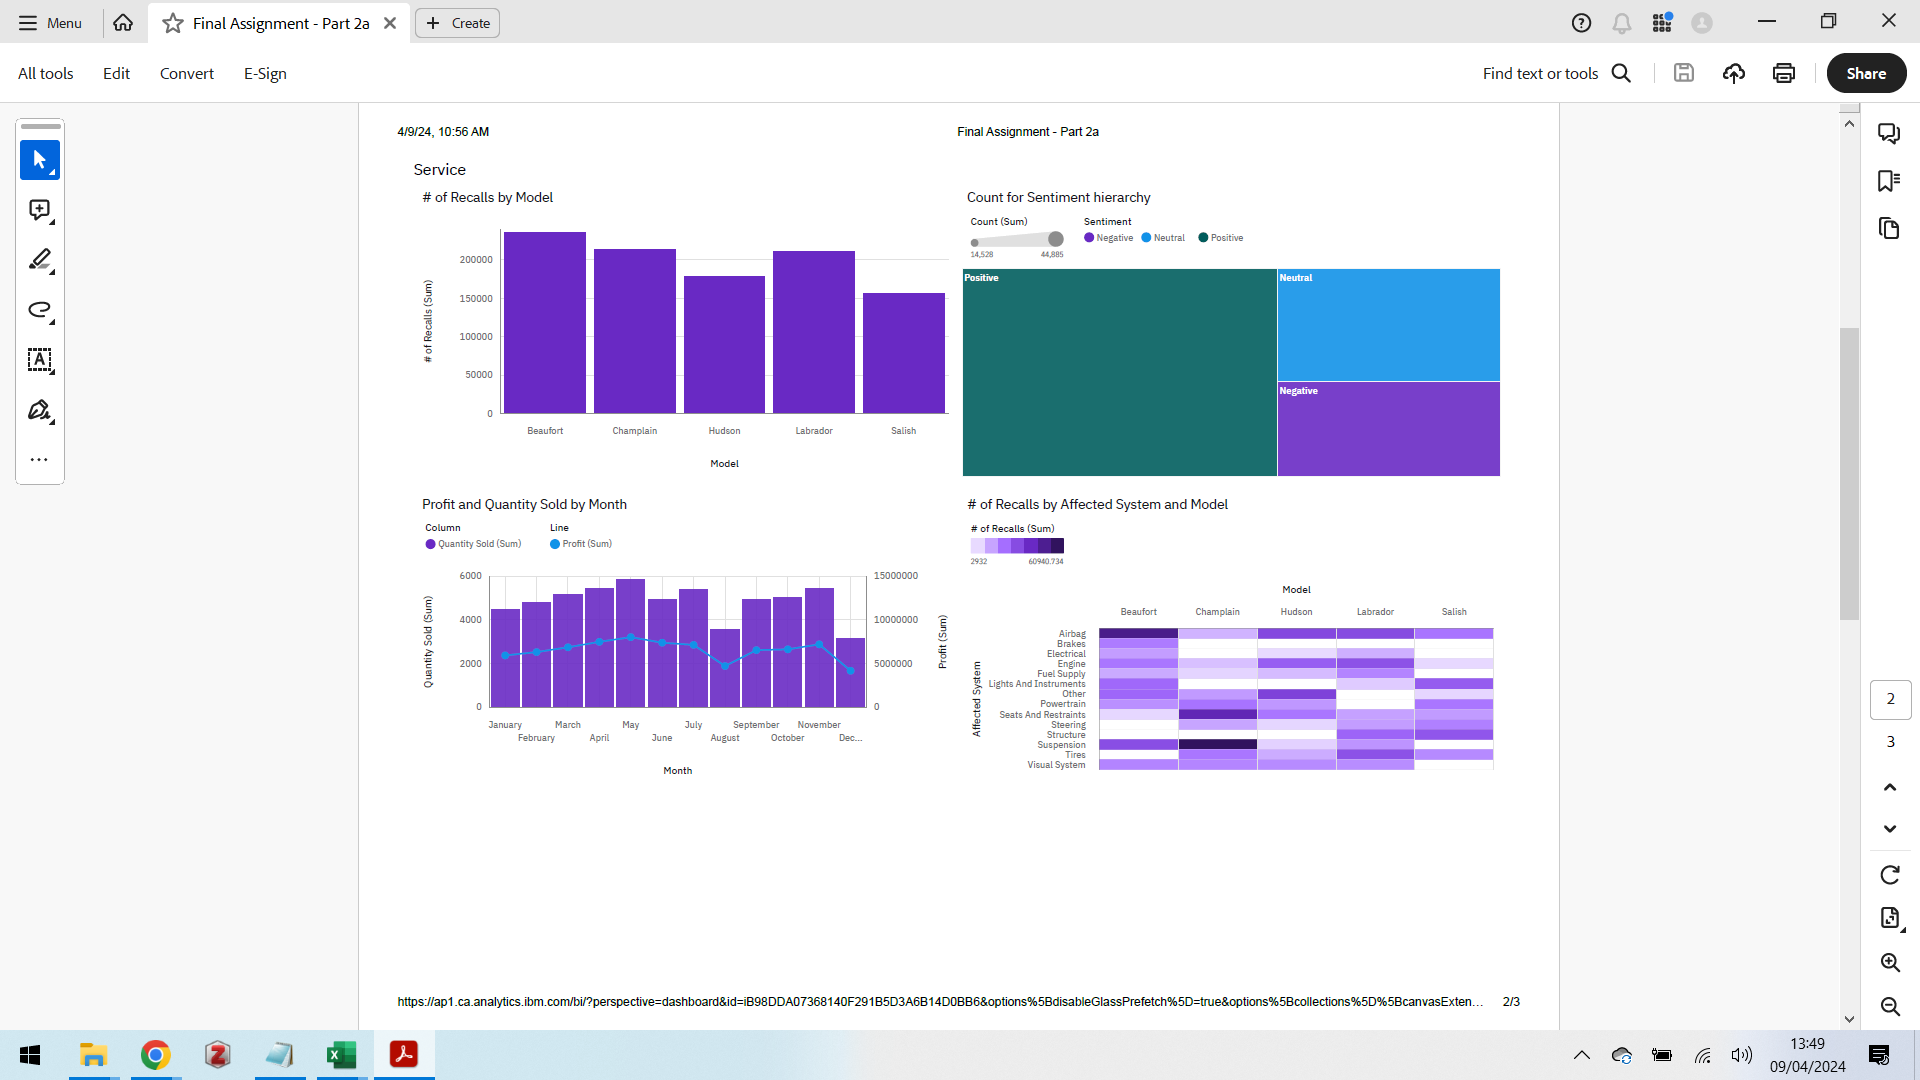Select the Add text box tool
Screen dimensions: 1920x1080
click(x=39, y=361)
